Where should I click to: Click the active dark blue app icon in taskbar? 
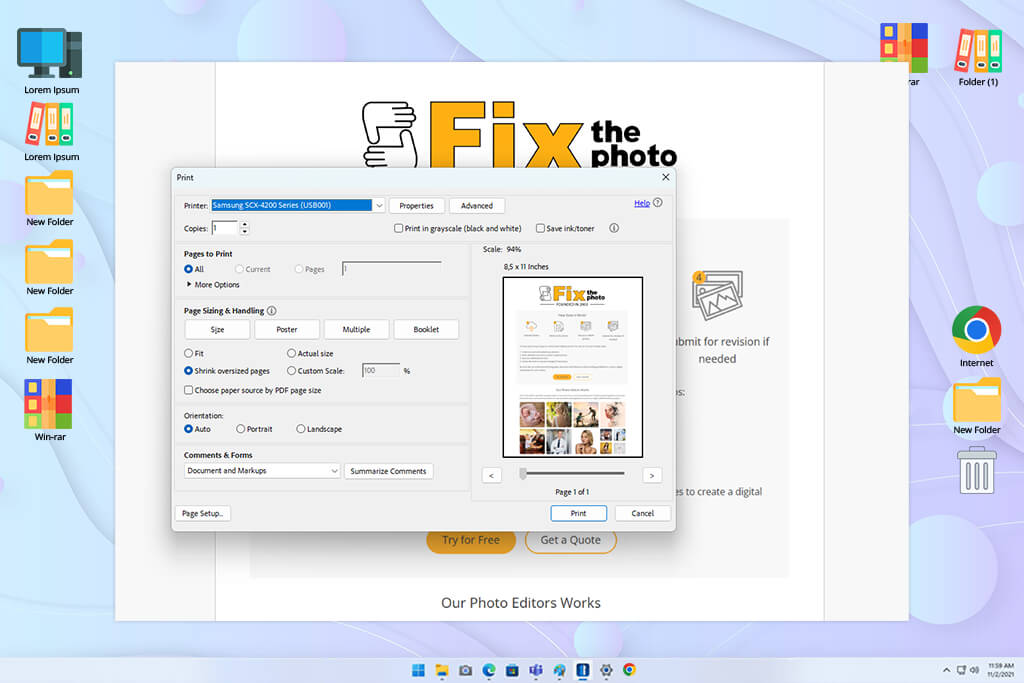point(583,670)
